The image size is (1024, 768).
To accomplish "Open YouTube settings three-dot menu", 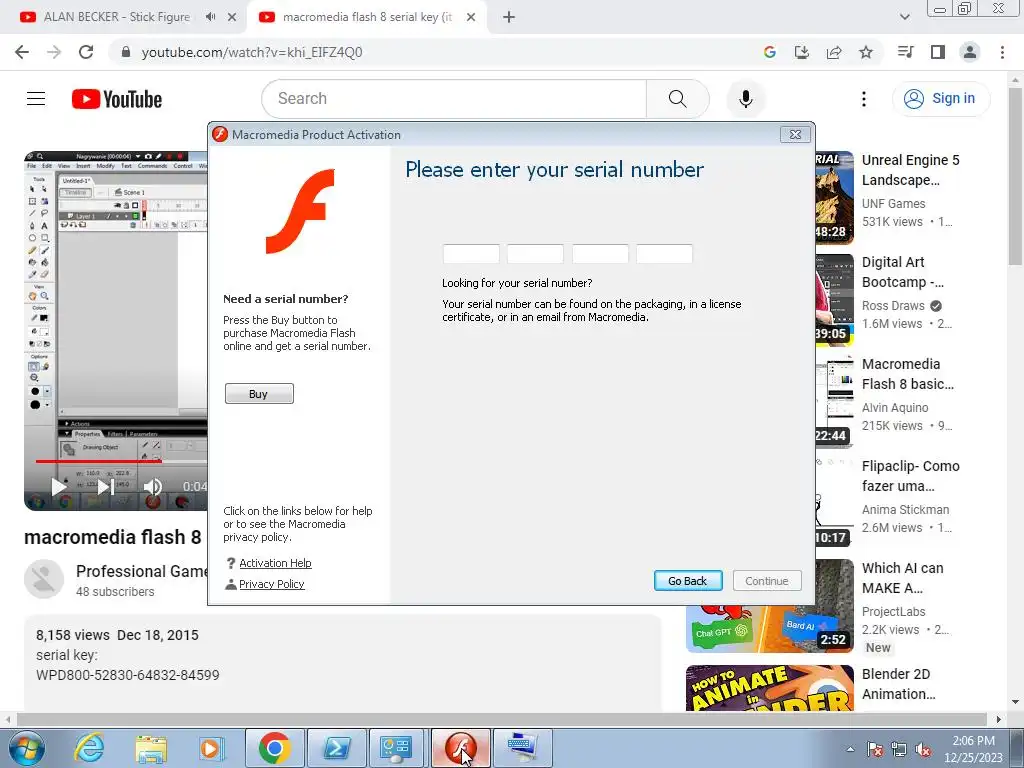I will (x=863, y=99).
